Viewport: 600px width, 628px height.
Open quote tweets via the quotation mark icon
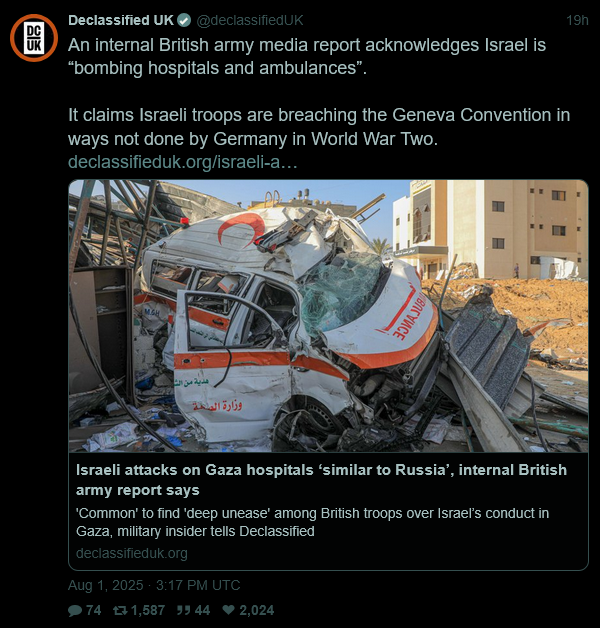(x=183, y=610)
